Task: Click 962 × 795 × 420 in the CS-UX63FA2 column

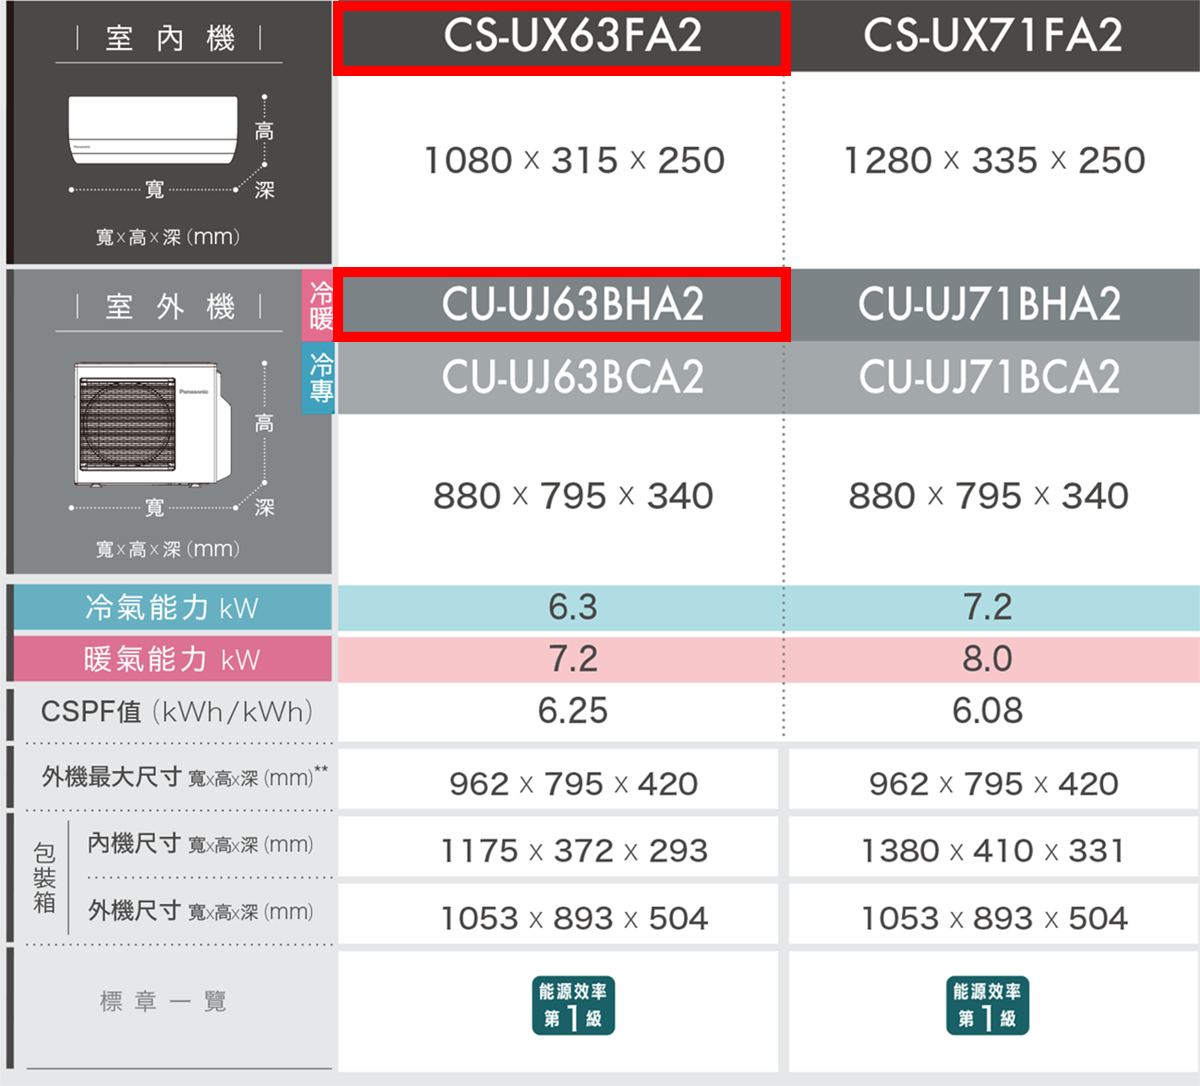Action: pos(573,784)
